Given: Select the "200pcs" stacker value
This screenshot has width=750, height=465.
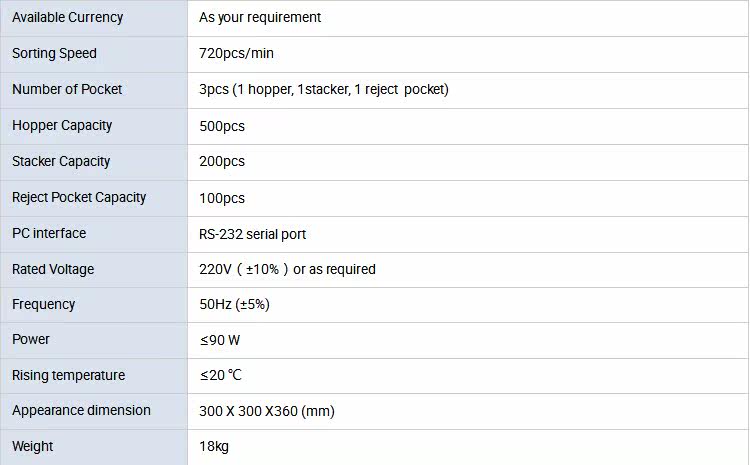Looking at the screenshot, I should [221, 162].
